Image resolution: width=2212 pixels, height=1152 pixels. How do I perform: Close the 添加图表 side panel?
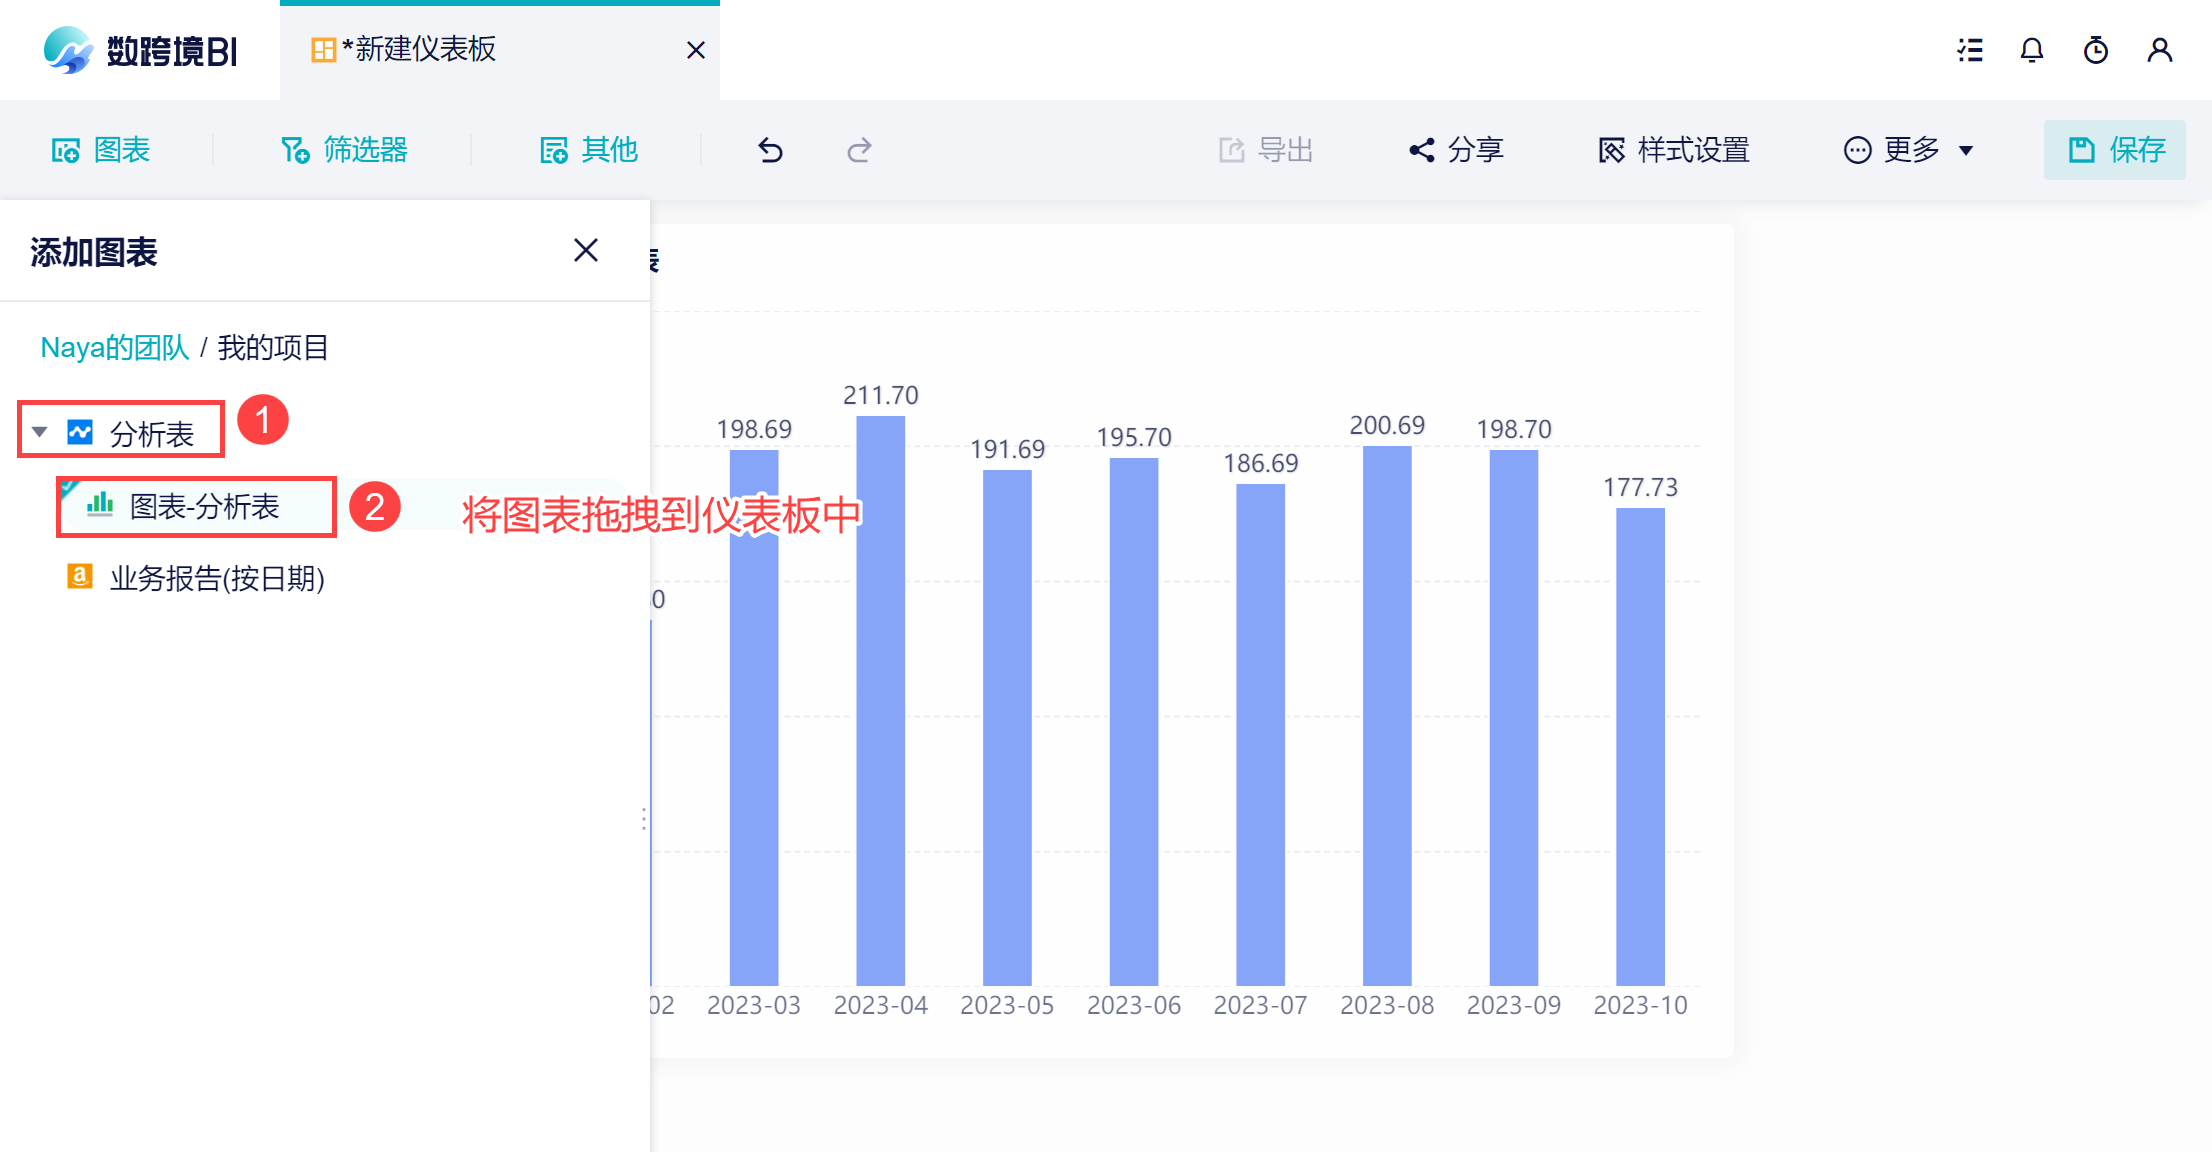(x=586, y=250)
